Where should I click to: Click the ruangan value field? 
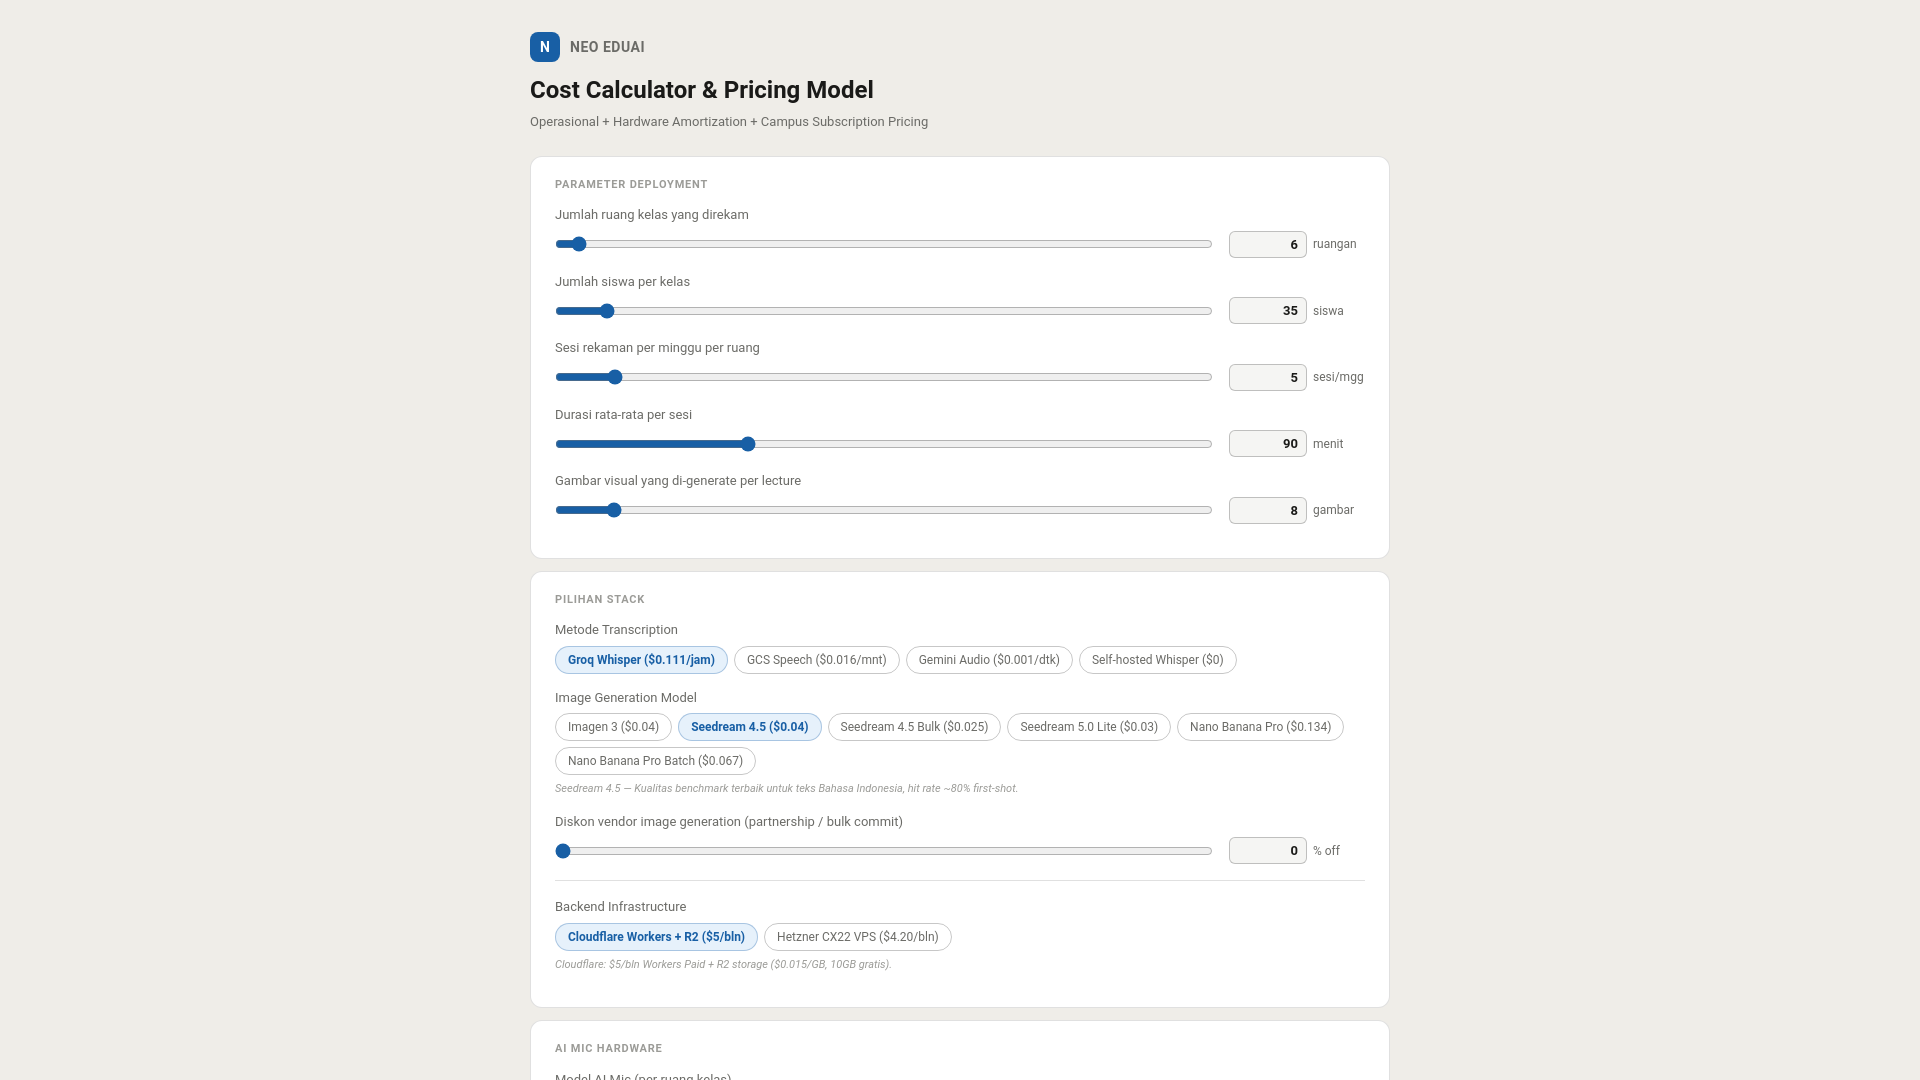click(1267, 244)
